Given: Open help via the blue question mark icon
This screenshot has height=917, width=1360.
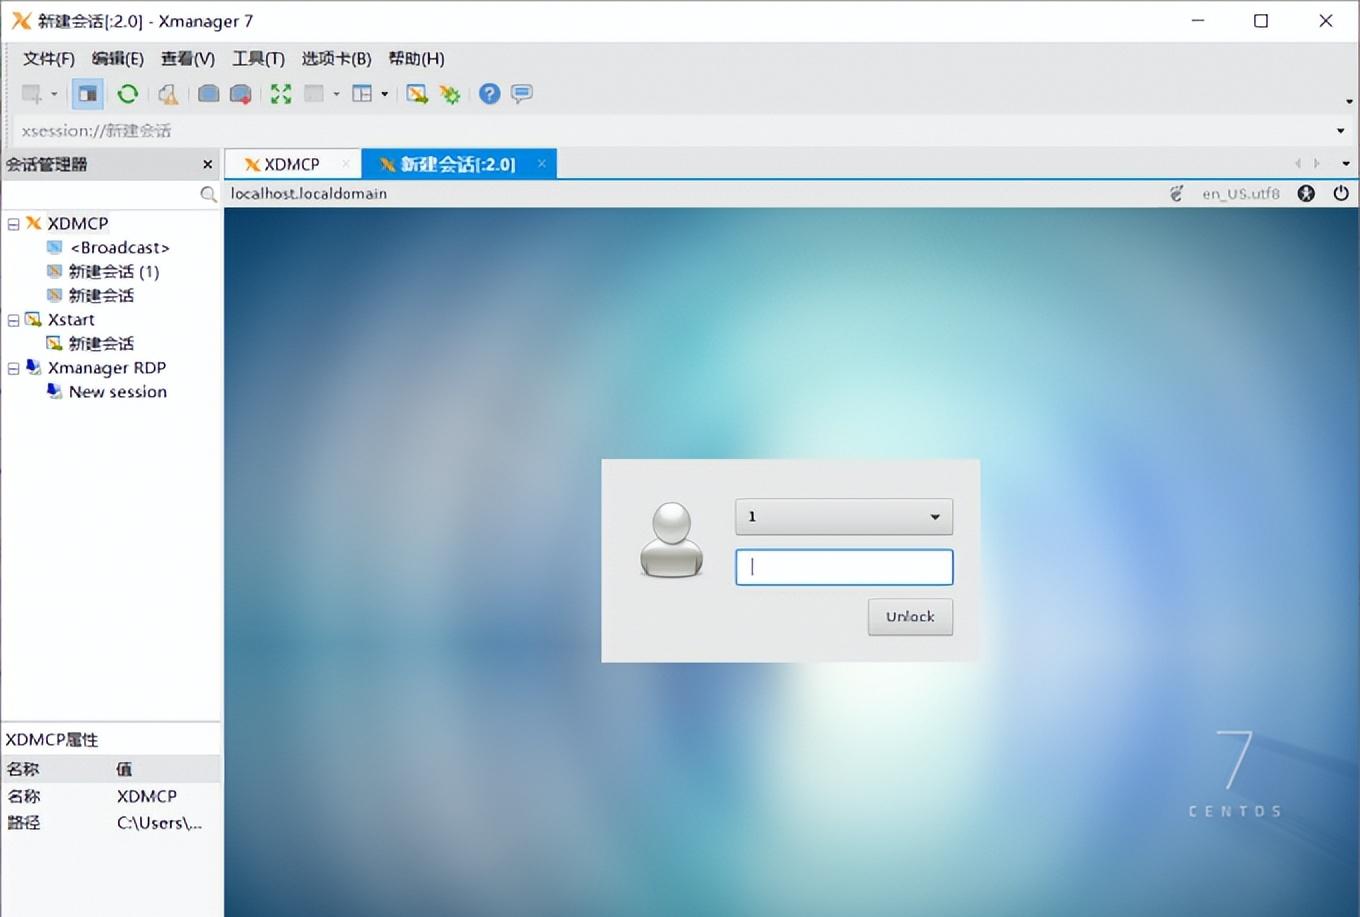Looking at the screenshot, I should (x=489, y=94).
